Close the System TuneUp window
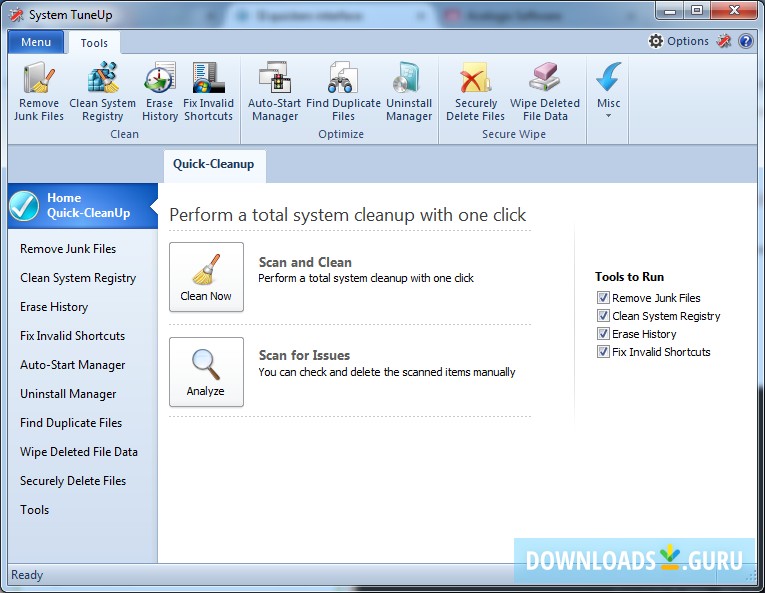The width and height of the screenshot is (765, 593). tap(734, 11)
